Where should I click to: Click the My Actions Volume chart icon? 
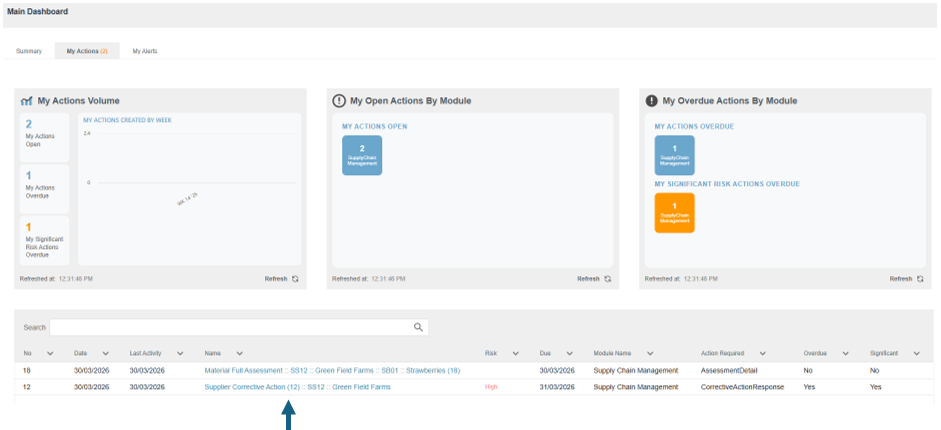(26, 101)
